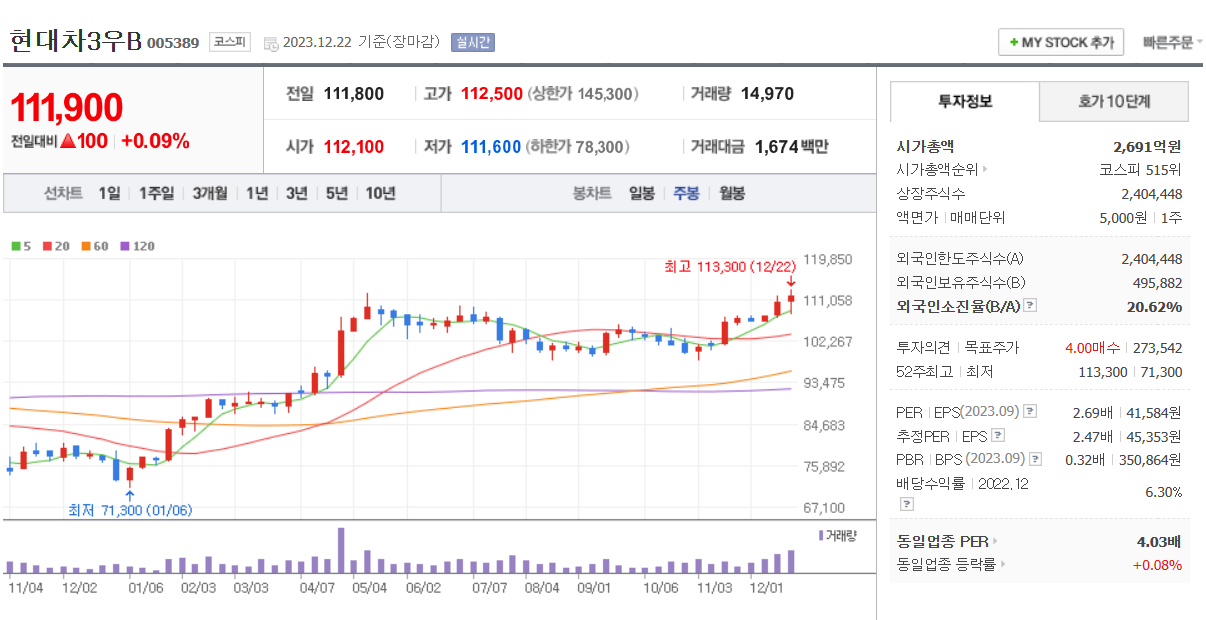Open help icon next to 외국인소진율(B/A)

[x=1030, y=306]
